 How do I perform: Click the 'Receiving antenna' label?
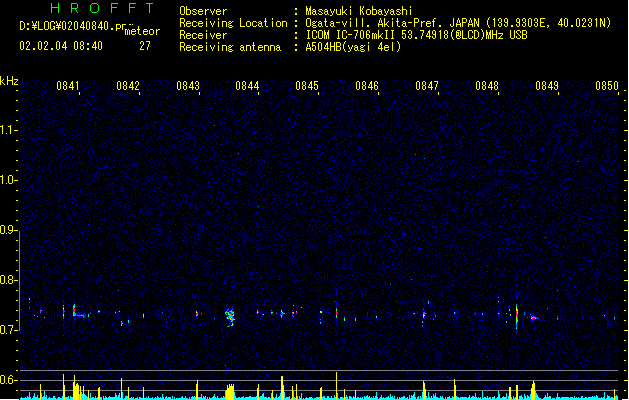(x=230, y=47)
